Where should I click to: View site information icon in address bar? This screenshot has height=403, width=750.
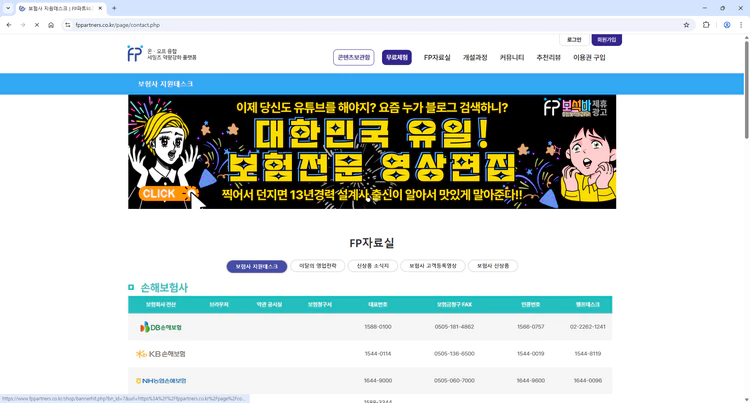click(68, 25)
